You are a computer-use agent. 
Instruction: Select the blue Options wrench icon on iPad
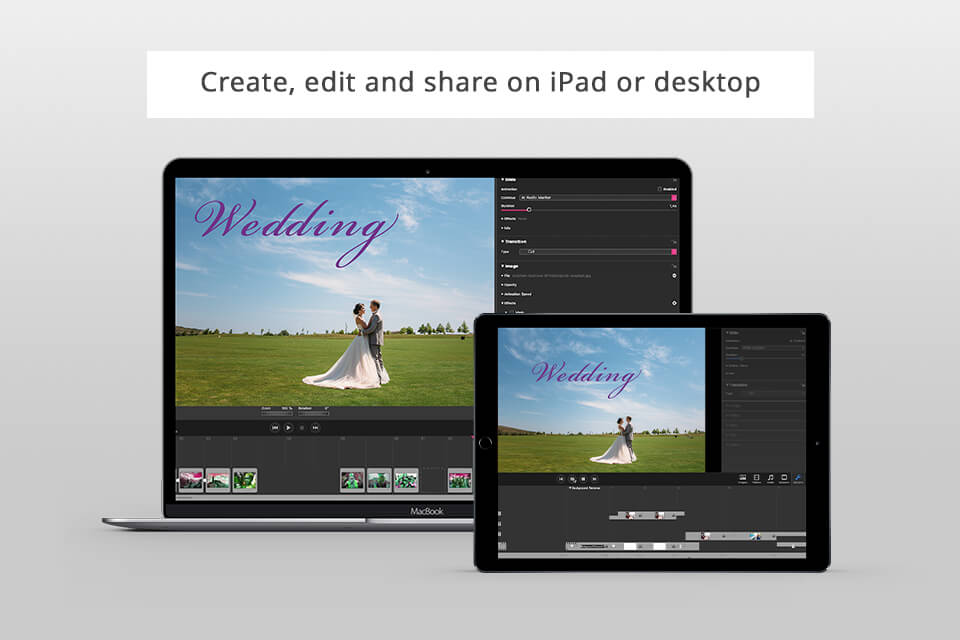[x=798, y=478]
